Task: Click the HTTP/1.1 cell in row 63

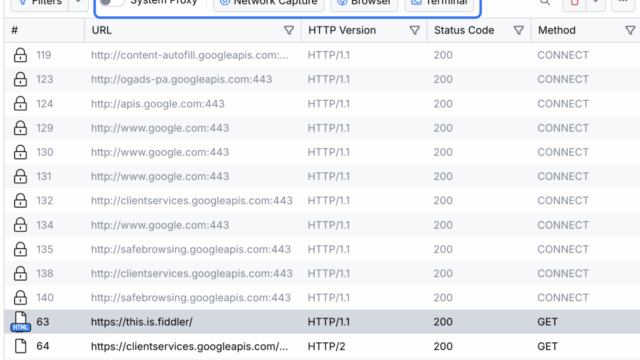Action: pos(329,322)
